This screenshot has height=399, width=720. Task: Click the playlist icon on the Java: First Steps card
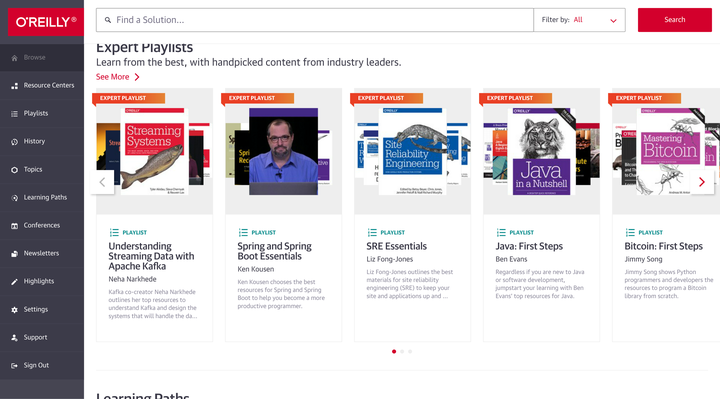tap(501, 232)
